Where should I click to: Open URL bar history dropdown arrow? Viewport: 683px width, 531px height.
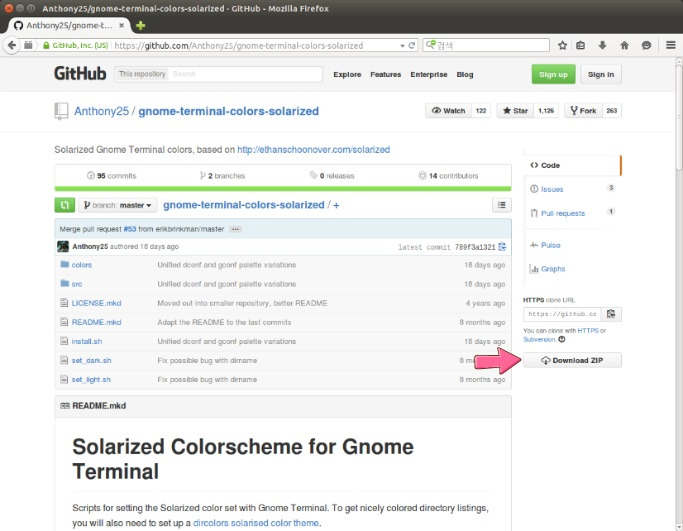[402, 46]
